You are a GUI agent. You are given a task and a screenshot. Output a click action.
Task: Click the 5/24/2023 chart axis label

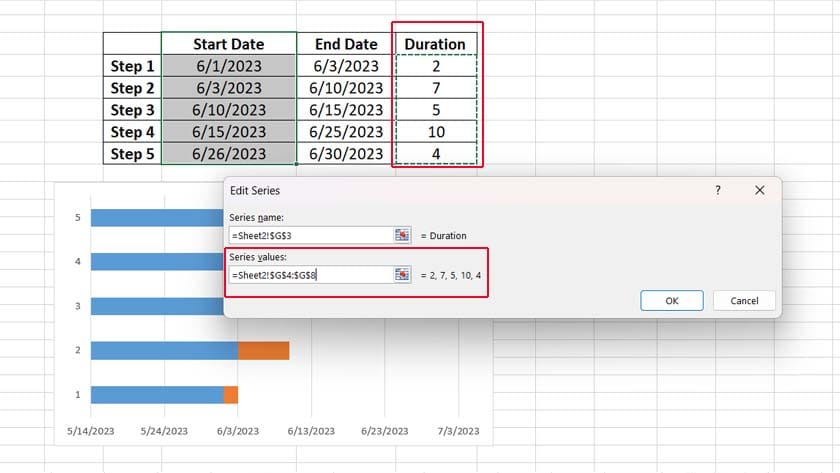pos(164,431)
